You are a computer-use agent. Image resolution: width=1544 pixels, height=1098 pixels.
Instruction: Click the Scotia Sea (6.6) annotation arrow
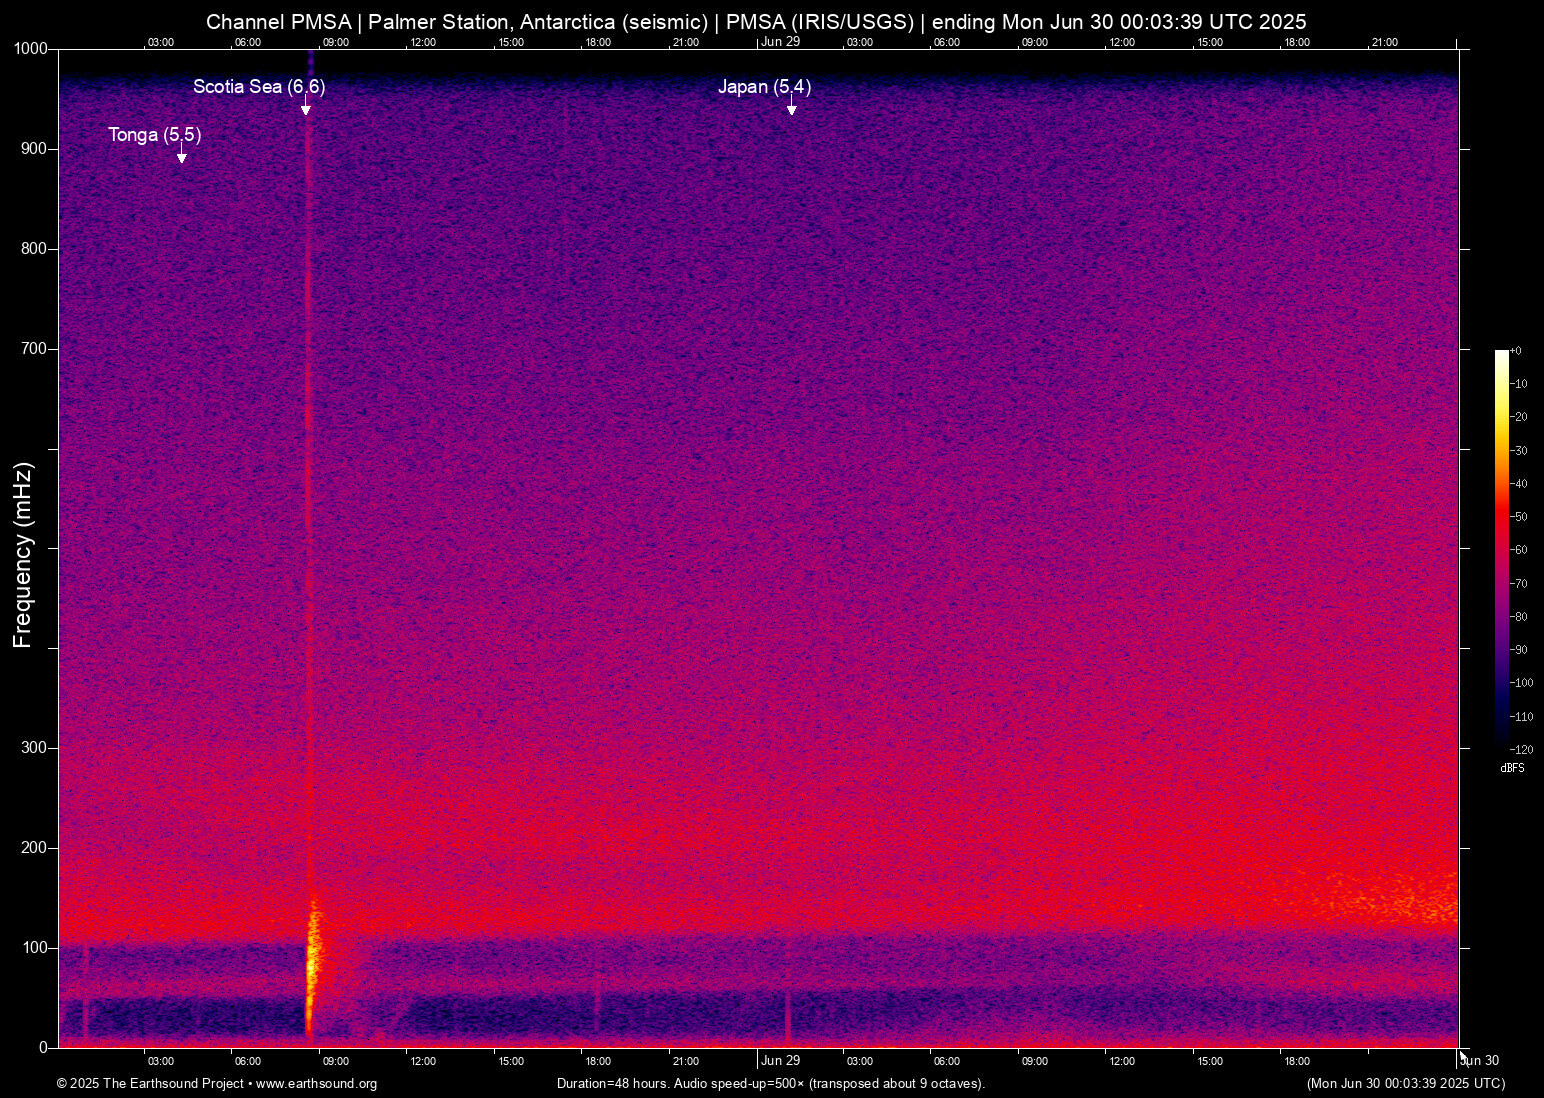(x=307, y=107)
